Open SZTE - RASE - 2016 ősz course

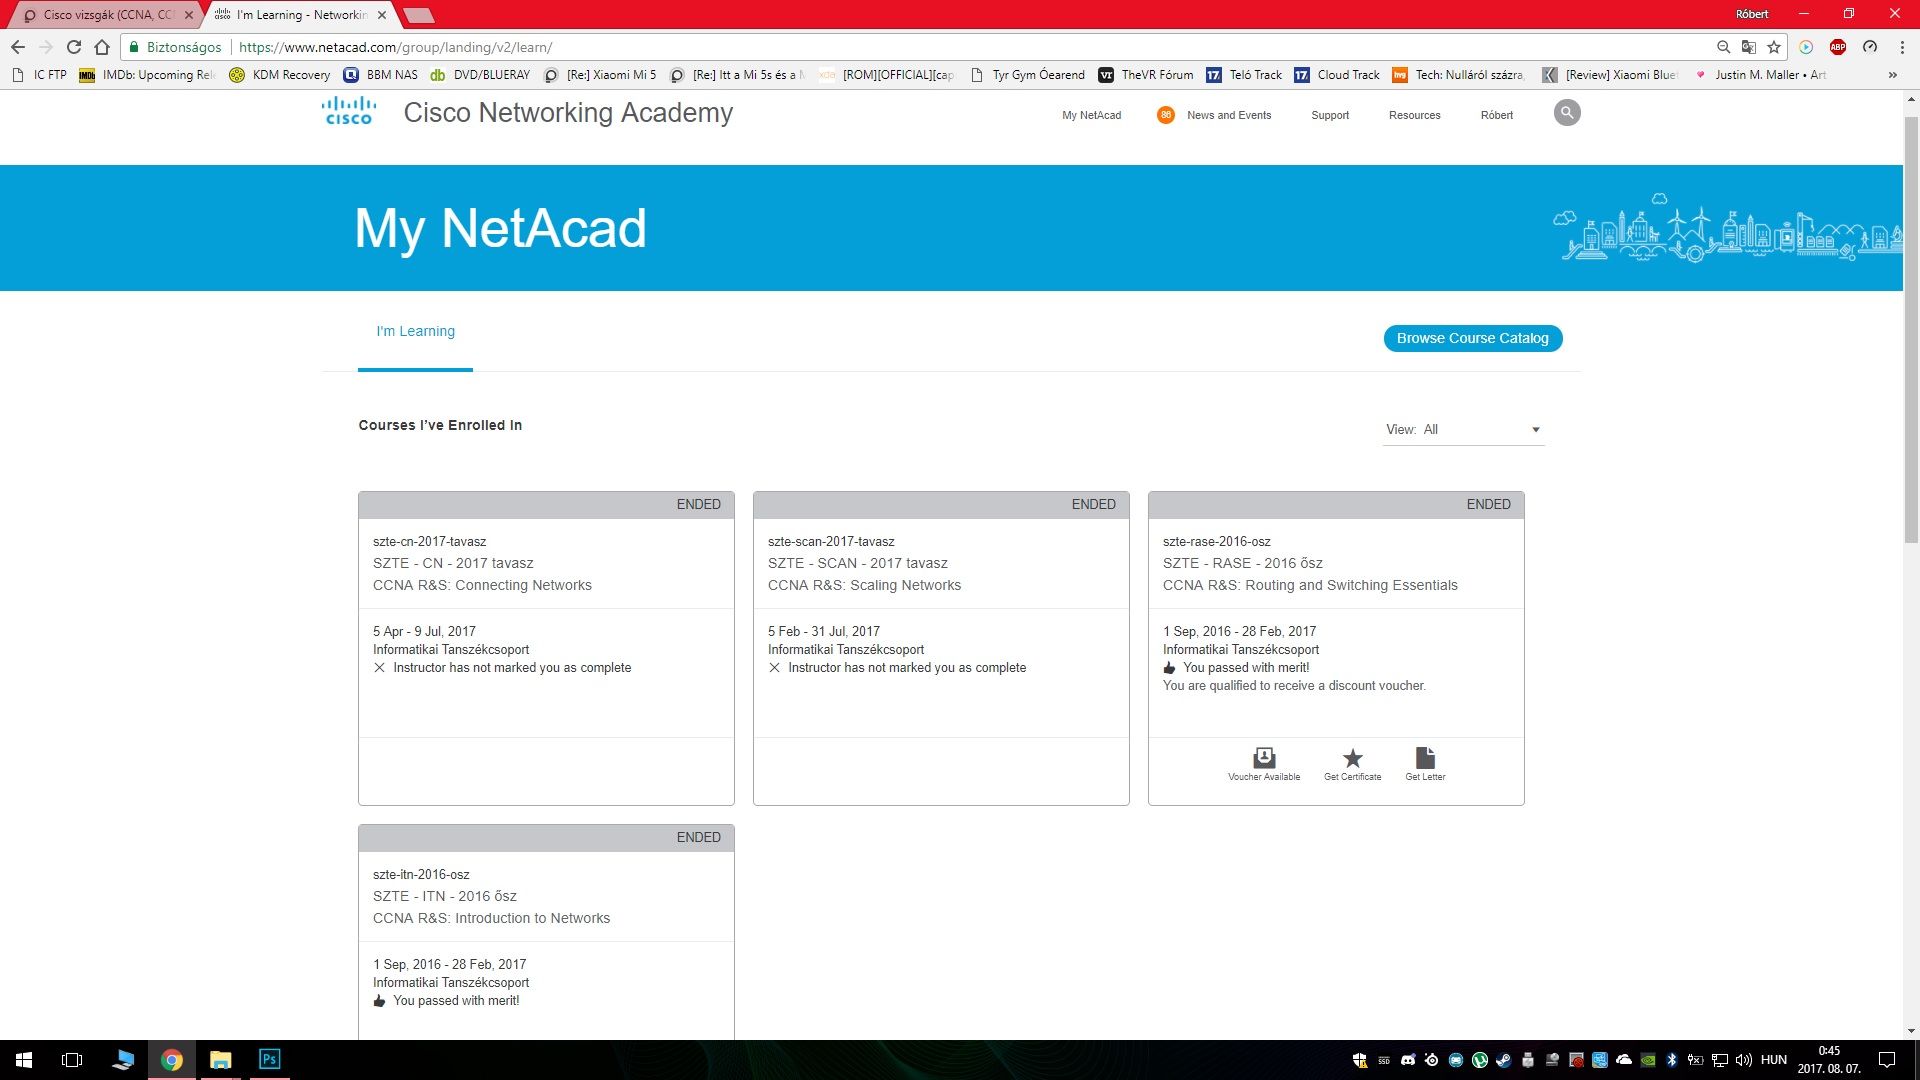tap(1242, 563)
